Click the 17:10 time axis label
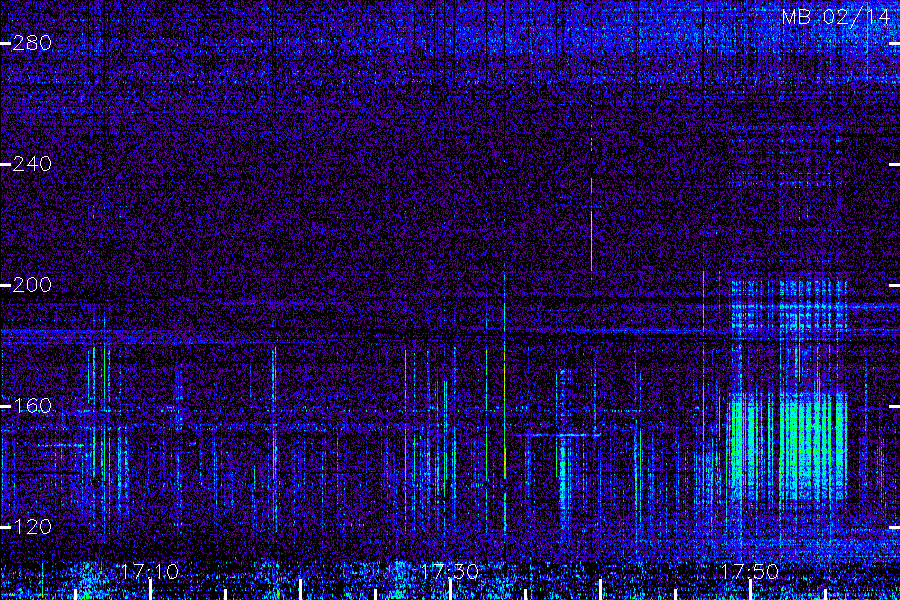 [150, 571]
